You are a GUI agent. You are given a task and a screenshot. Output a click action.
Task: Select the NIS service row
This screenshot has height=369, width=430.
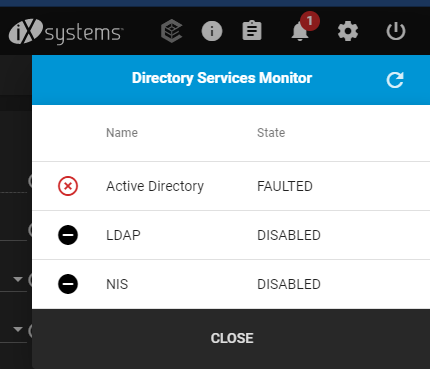click(x=231, y=284)
